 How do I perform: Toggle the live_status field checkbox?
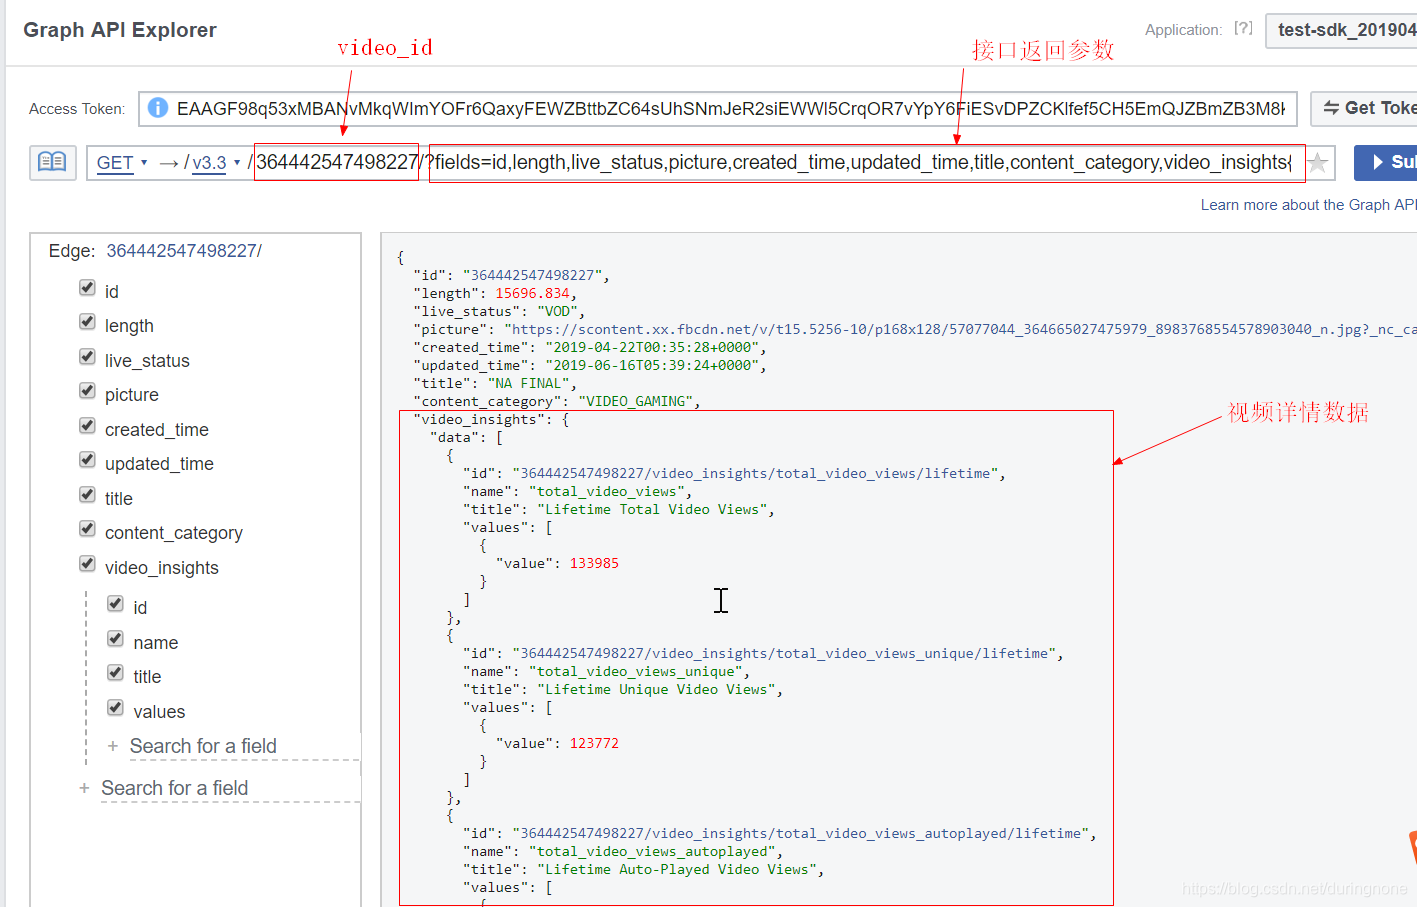[x=87, y=357]
